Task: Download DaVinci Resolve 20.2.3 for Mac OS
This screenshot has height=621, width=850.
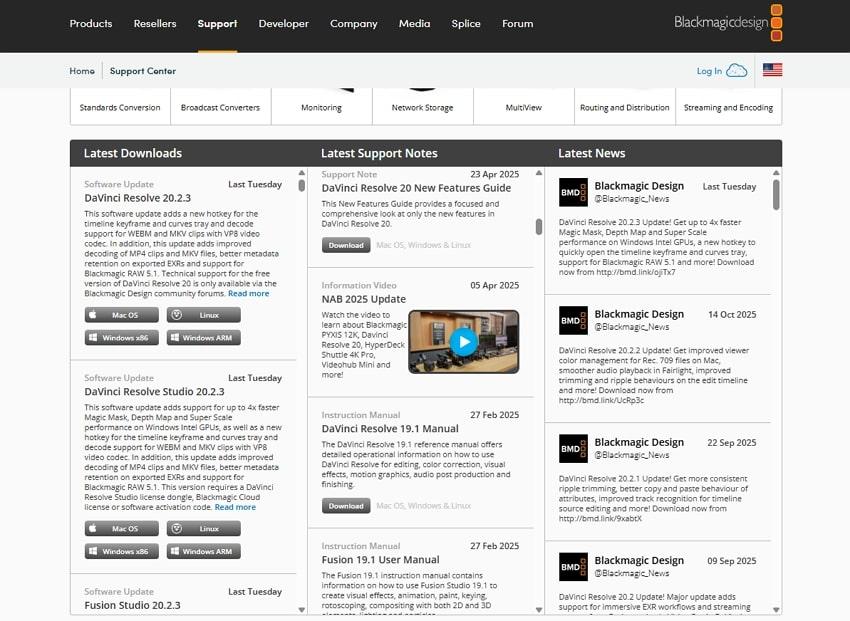Action: click(121, 315)
